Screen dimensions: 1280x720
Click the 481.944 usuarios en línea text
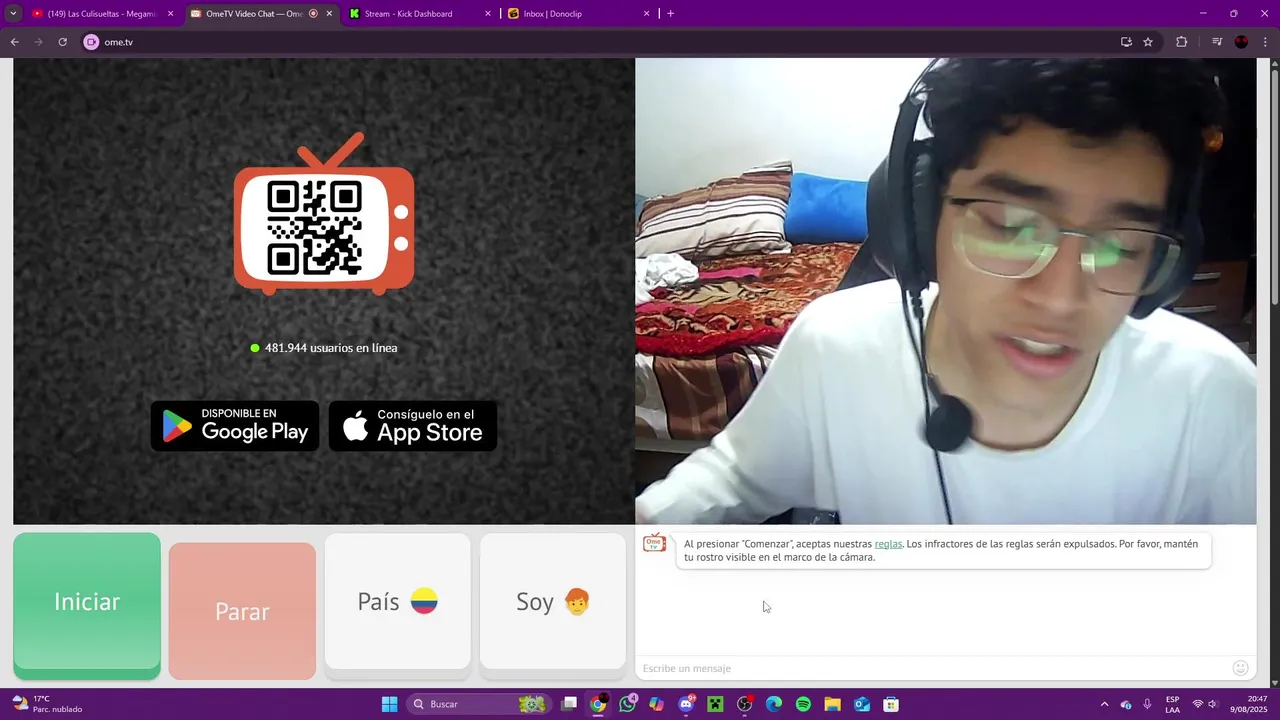point(331,348)
